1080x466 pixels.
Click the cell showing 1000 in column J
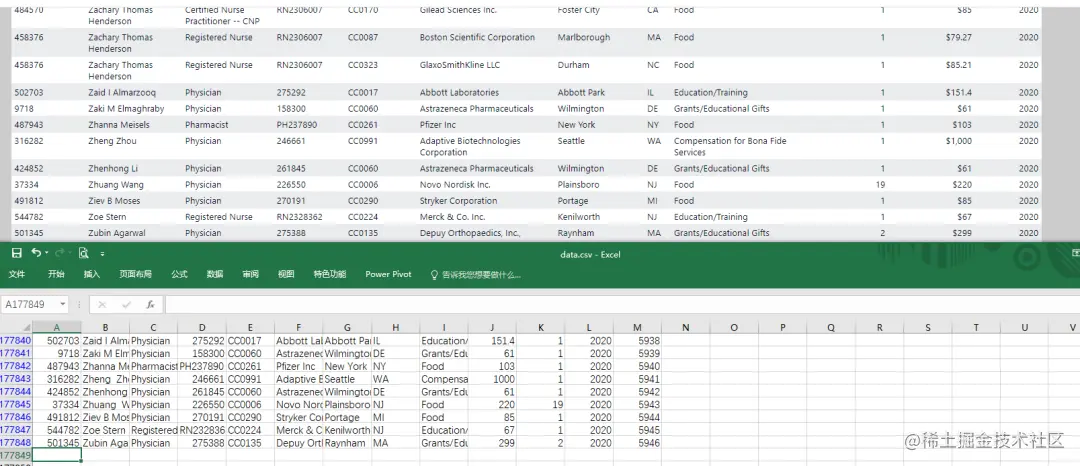pyautogui.click(x=492, y=379)
